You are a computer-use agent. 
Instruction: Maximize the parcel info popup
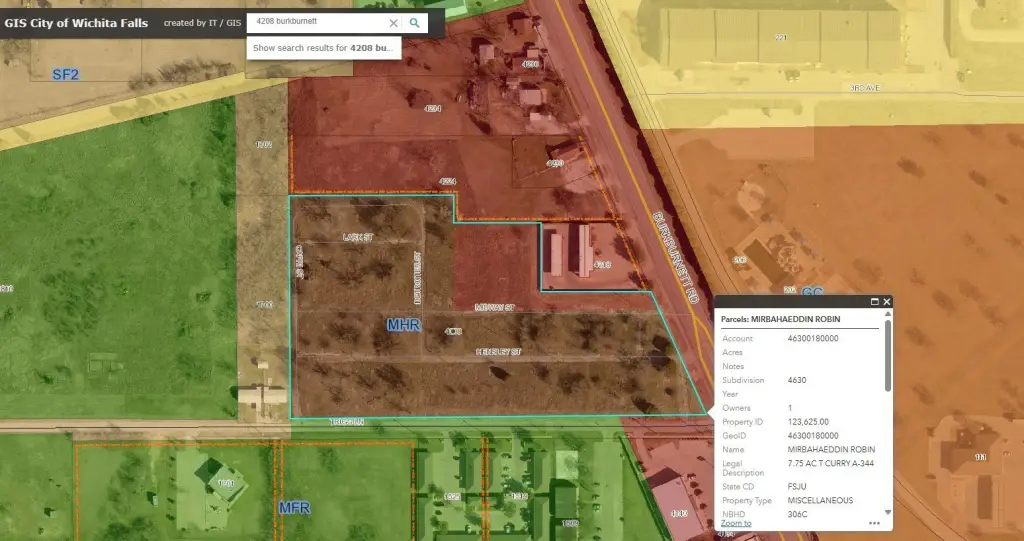coord(874,301)
